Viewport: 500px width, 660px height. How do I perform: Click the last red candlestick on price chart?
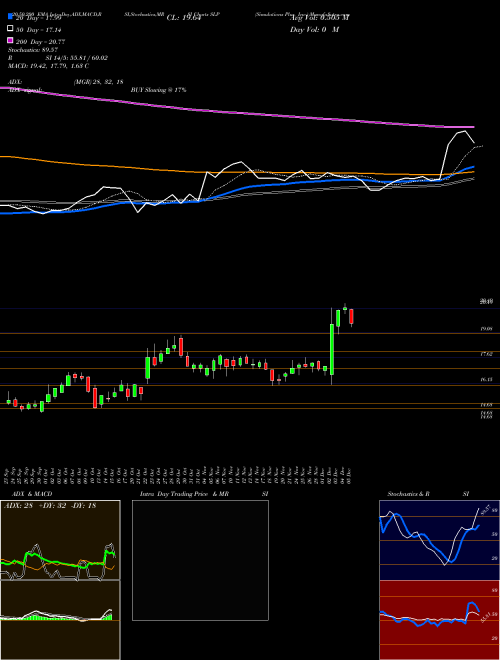click(x=351, y=317)
